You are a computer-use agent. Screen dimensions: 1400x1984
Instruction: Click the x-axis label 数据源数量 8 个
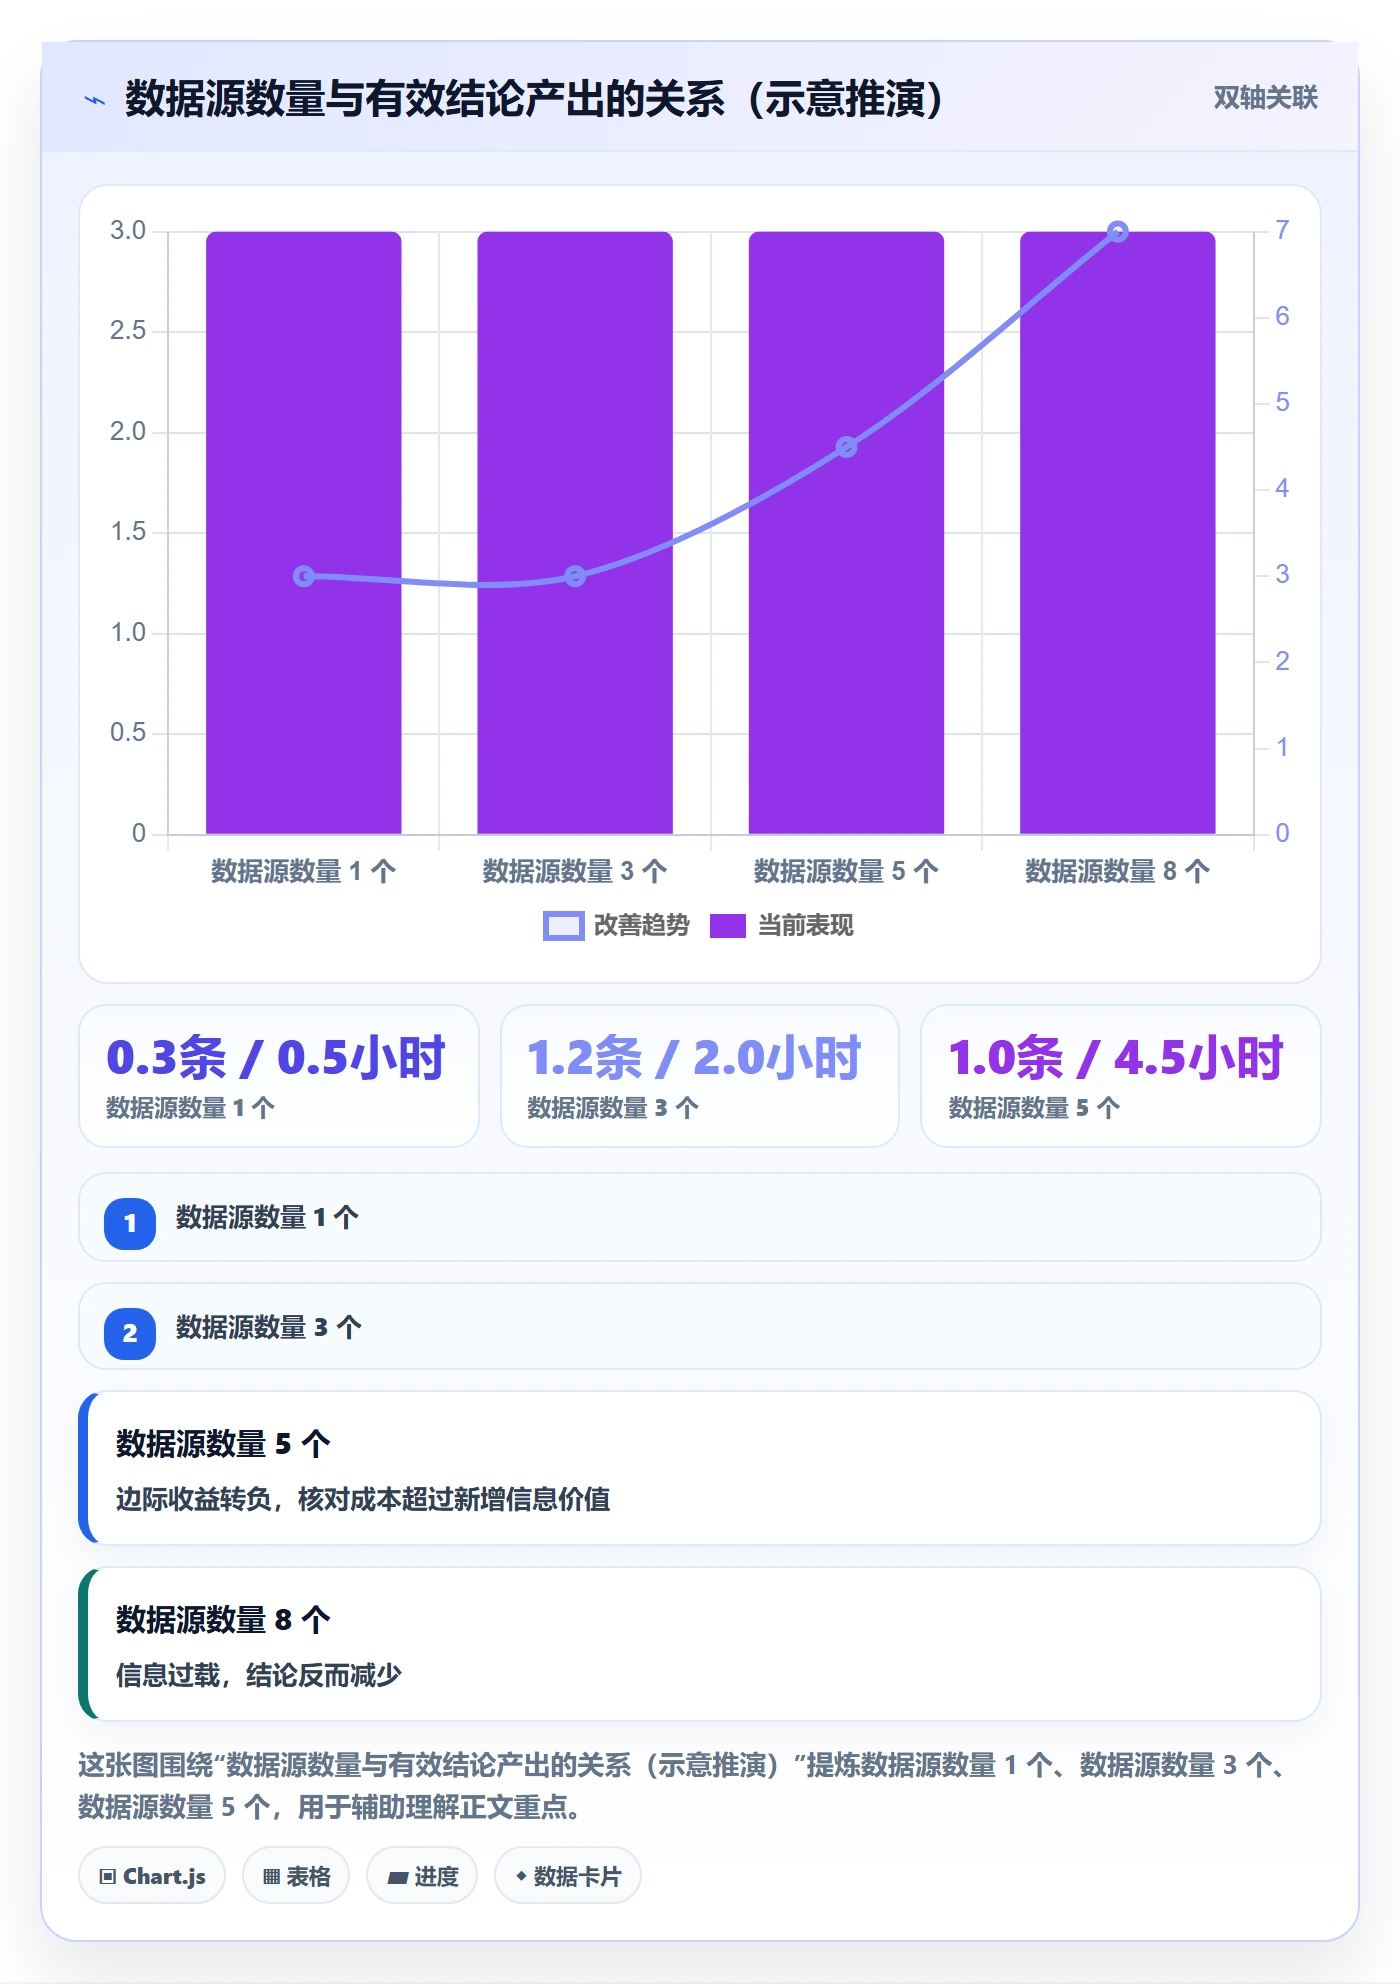(1118, 871)
